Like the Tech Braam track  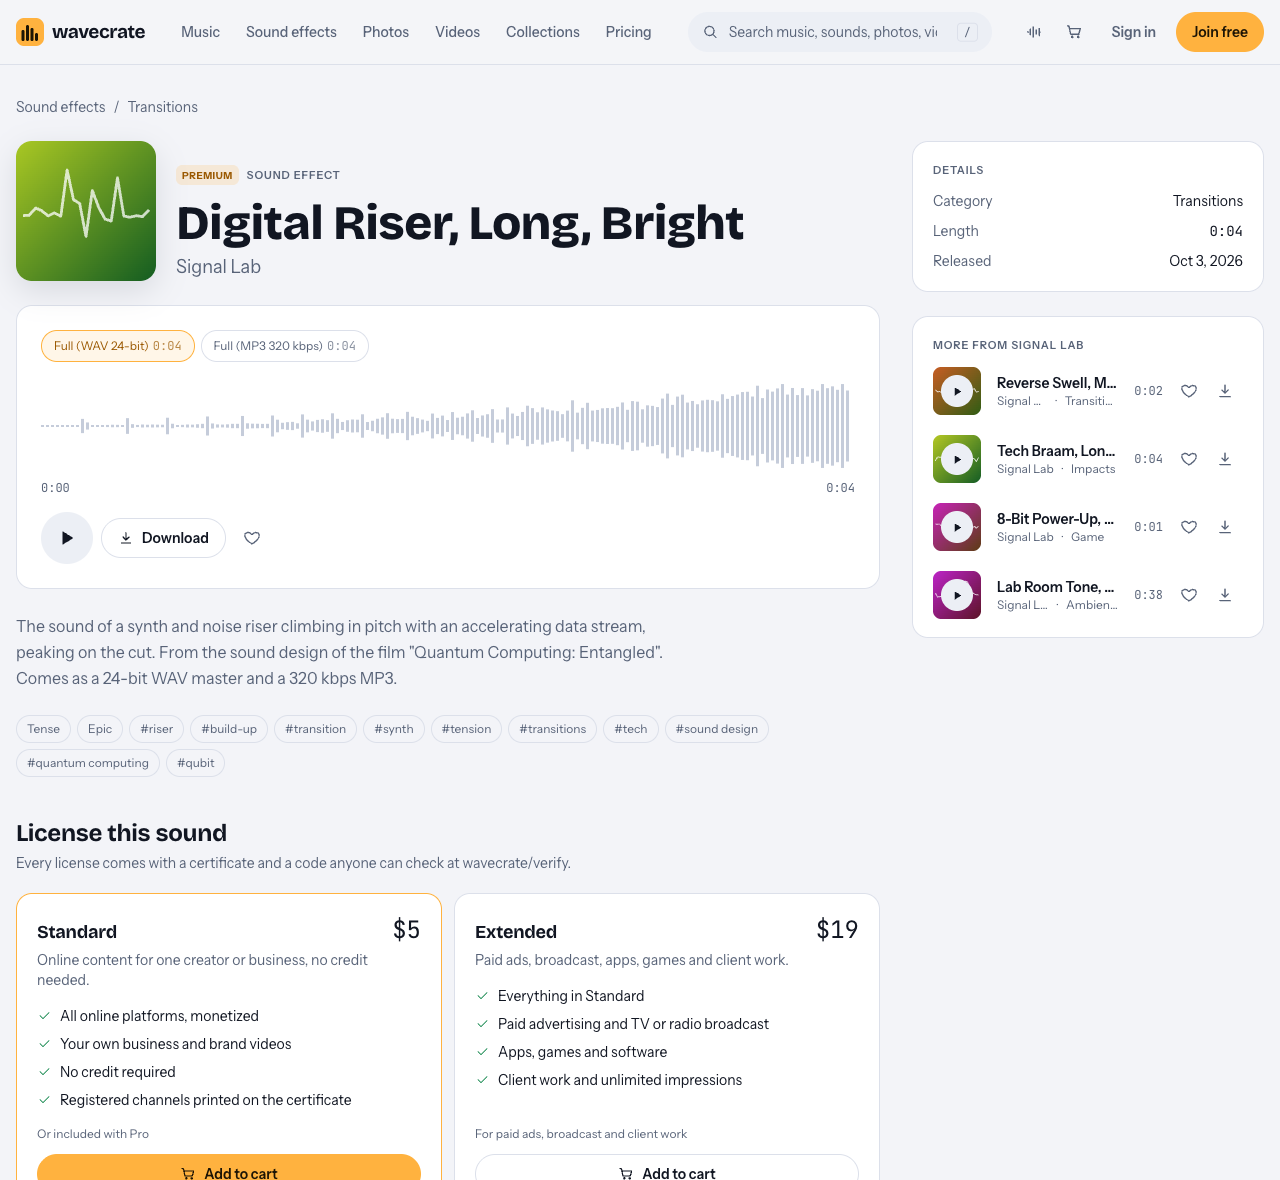1189,459
